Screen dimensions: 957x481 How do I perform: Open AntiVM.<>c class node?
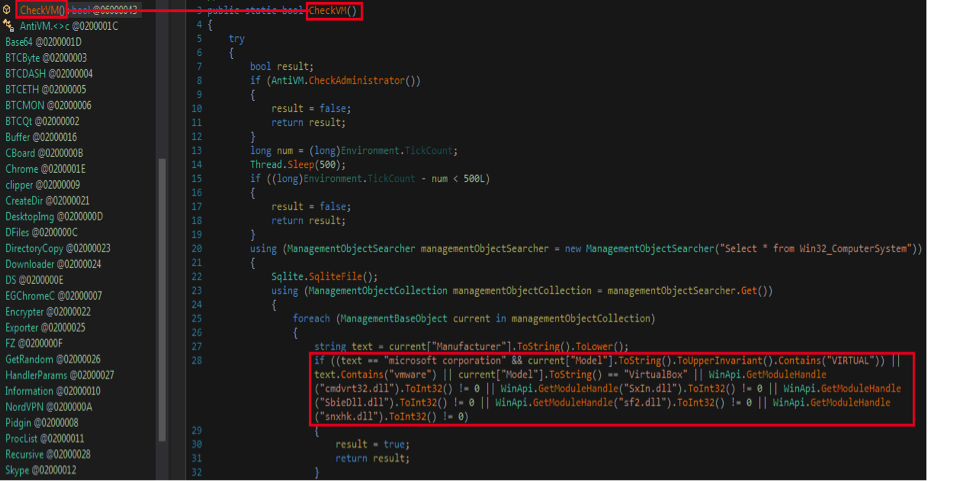[x=68, y=26]
